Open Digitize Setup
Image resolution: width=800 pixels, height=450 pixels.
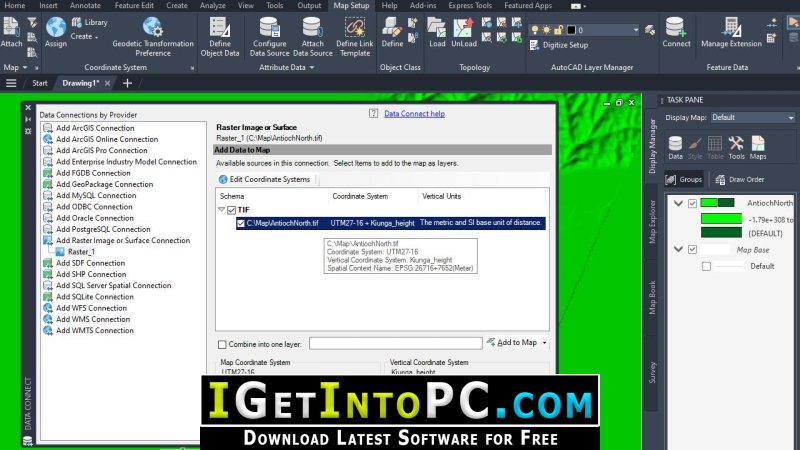[559, 45]
